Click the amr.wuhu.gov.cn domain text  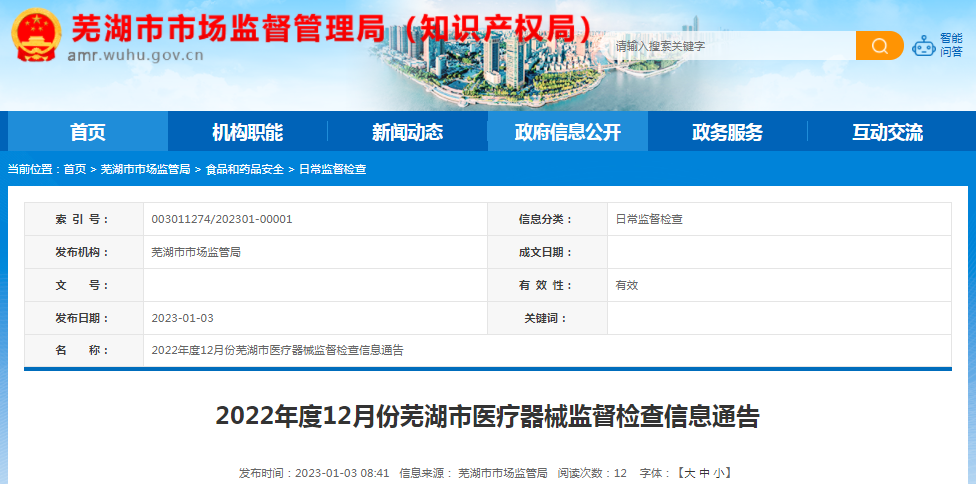tap(135, 55)
